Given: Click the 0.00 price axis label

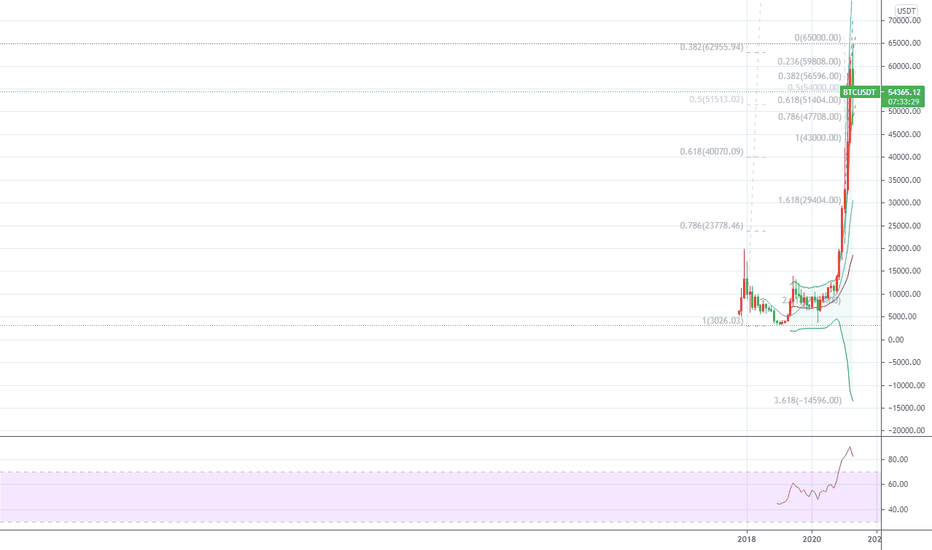Looking at the screenshot, I should pyautogui.click(x=896, y=340).
